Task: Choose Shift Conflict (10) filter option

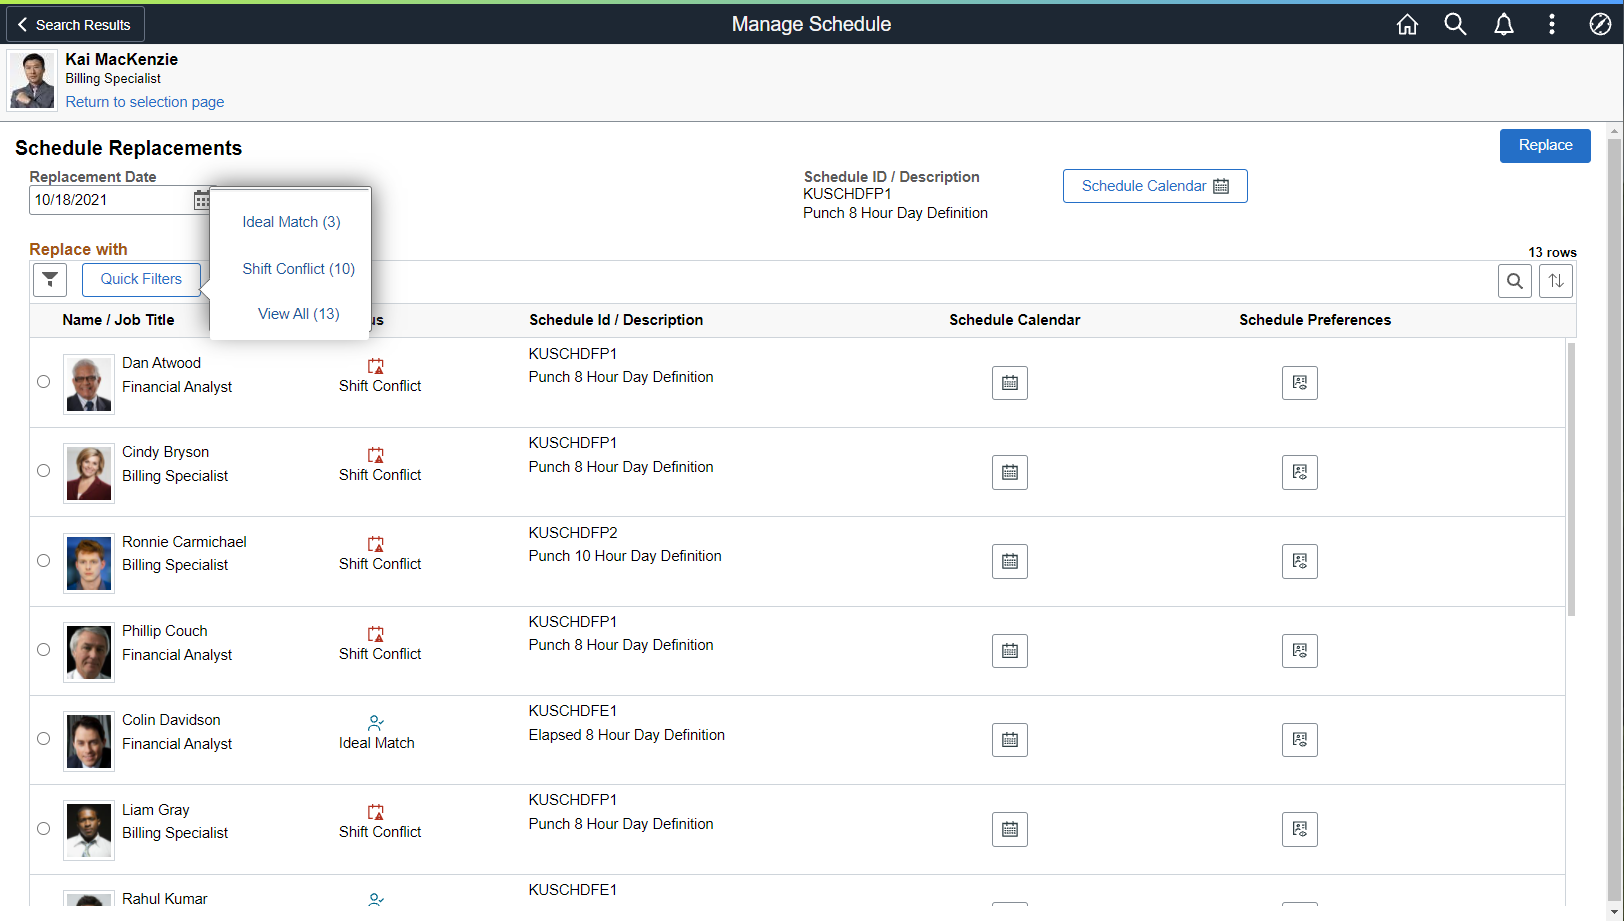Action: [x=298, y=269]
